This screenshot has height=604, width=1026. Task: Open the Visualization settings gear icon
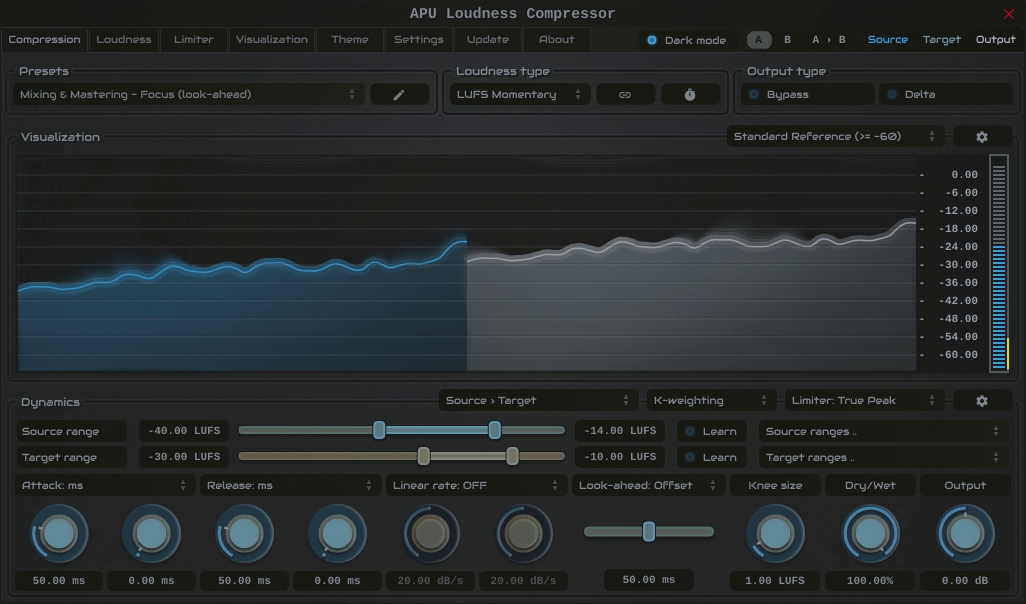tap(982, 137)
